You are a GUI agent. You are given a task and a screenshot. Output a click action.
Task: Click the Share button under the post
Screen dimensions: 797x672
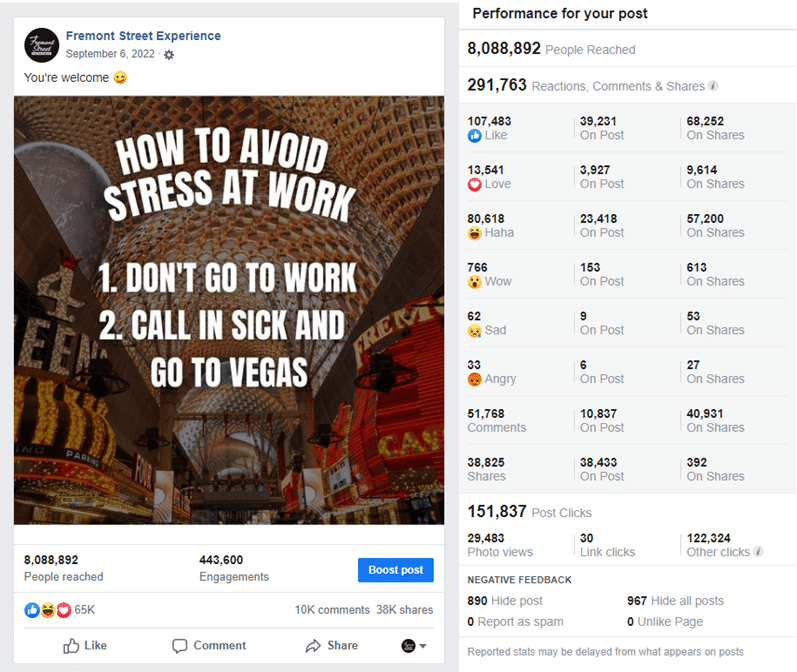331,646
